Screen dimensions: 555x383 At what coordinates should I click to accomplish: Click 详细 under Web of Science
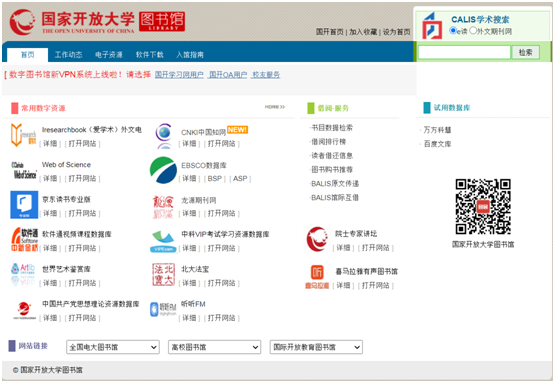coord(50,178)
